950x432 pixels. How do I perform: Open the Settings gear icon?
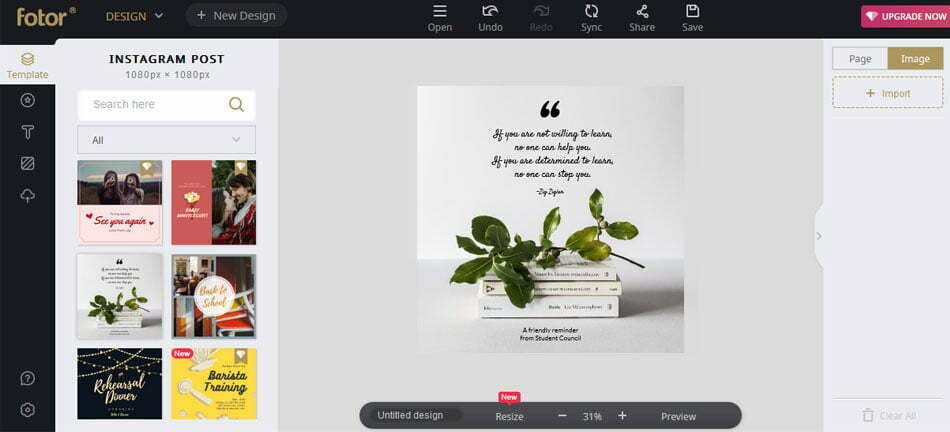27,410
